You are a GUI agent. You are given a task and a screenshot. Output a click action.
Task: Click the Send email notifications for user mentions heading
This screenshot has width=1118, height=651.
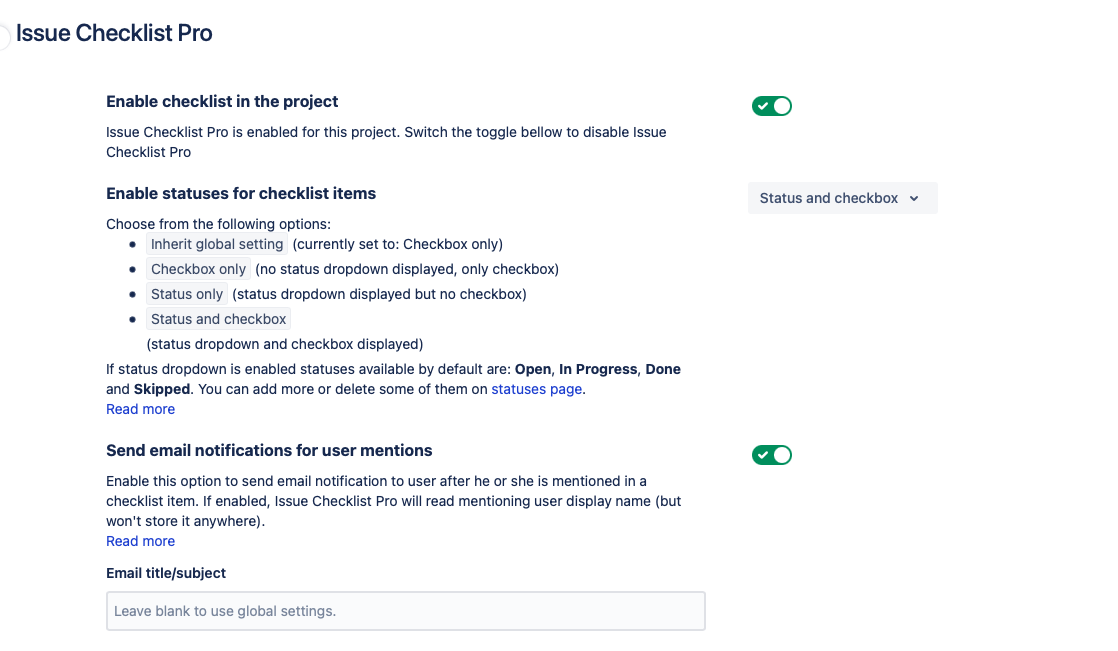[269, 450]
